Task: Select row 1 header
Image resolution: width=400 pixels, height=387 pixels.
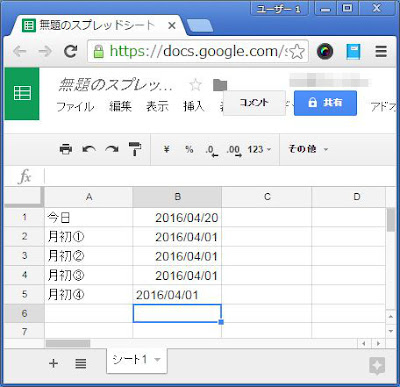Action: [x=24, y=217]
